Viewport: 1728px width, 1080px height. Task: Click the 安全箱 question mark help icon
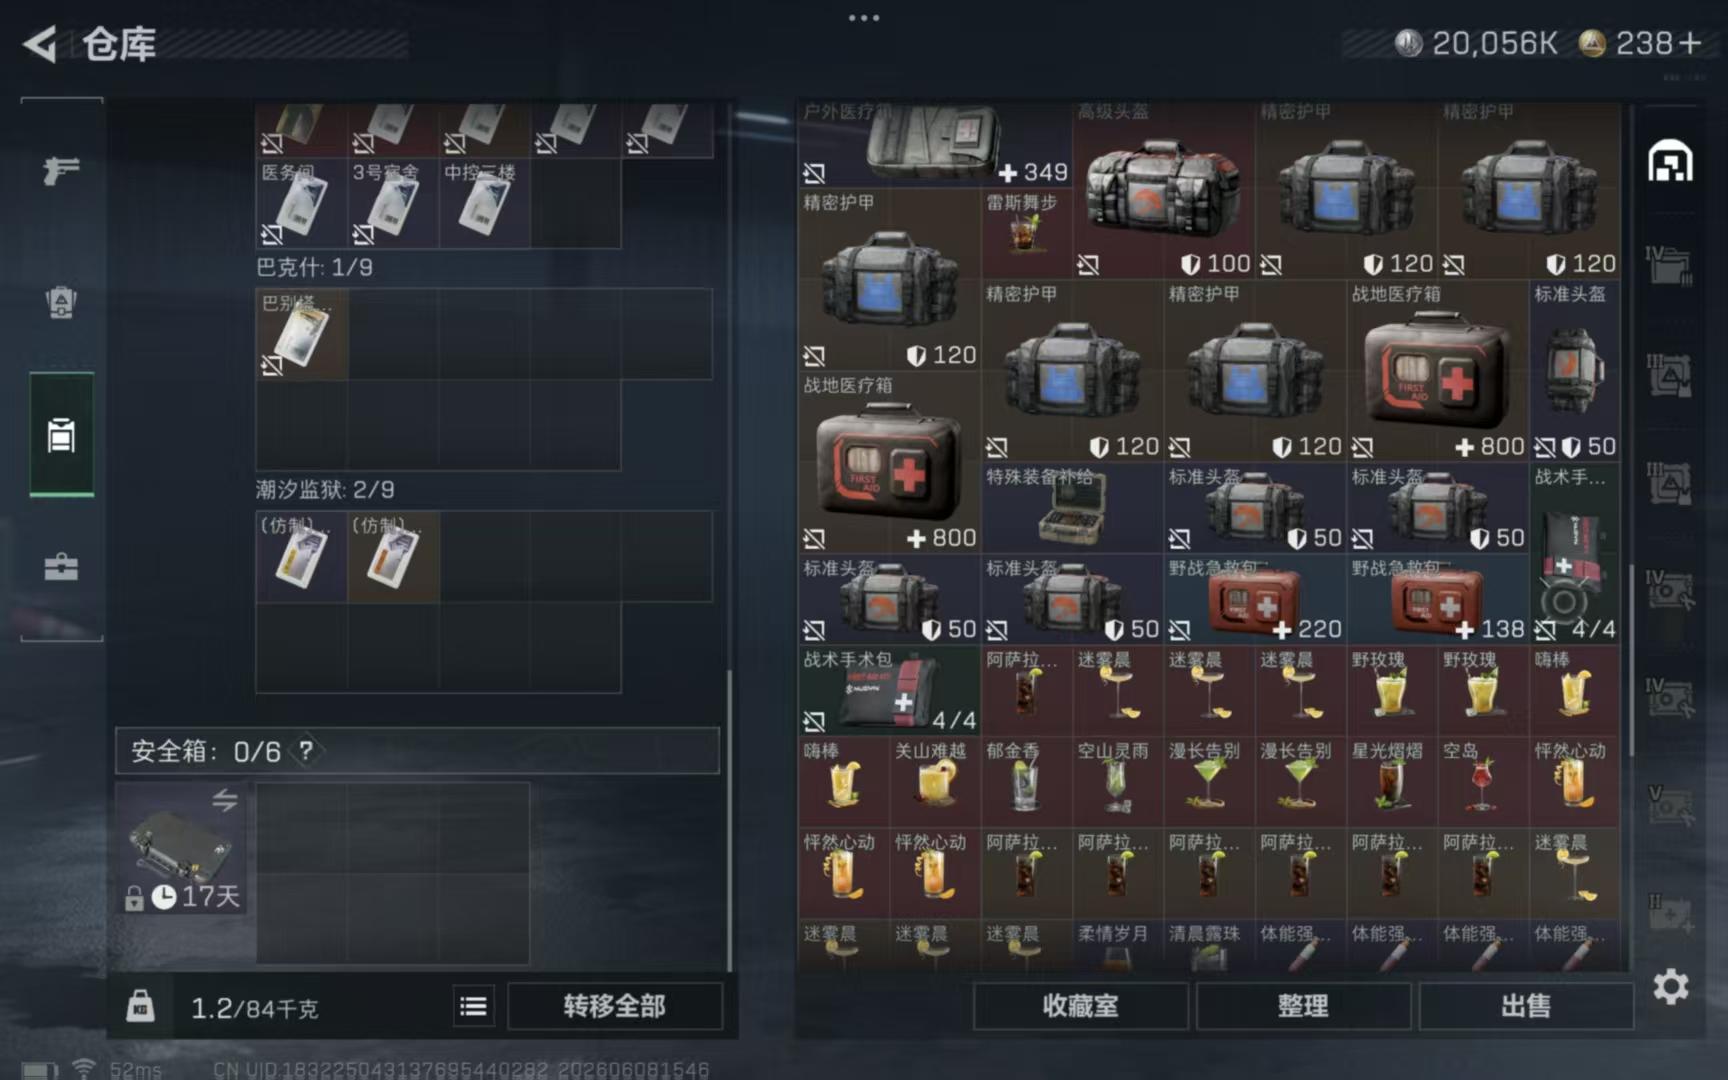click(306, 750)
